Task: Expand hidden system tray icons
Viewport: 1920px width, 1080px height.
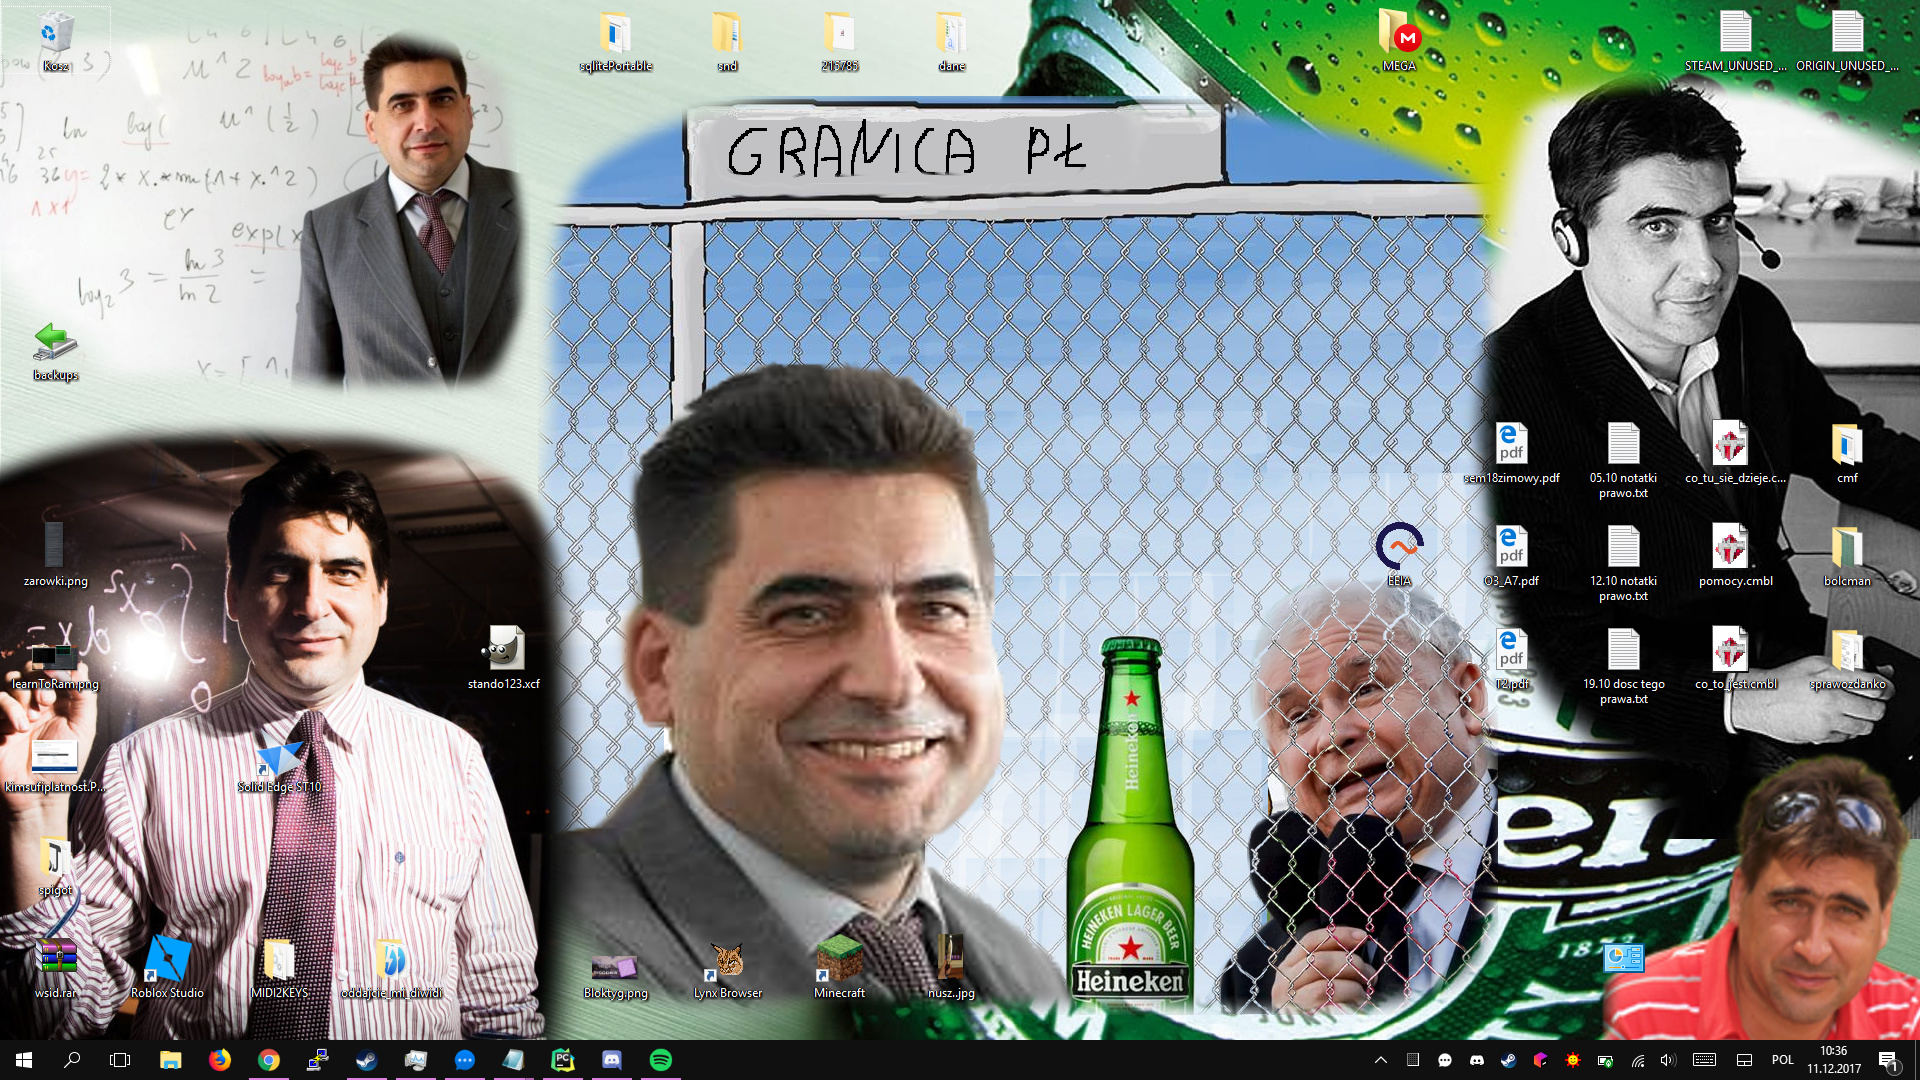Action: coord(1381,1060)
